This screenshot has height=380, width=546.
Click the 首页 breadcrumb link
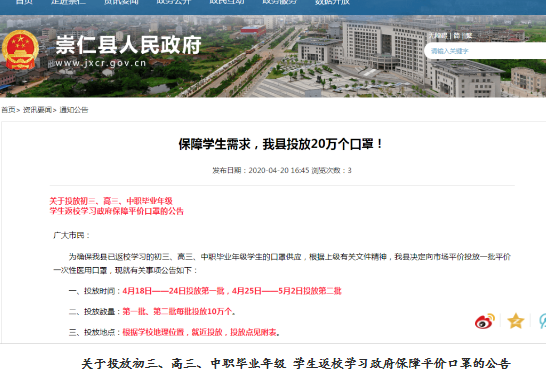tap(8, 110)
